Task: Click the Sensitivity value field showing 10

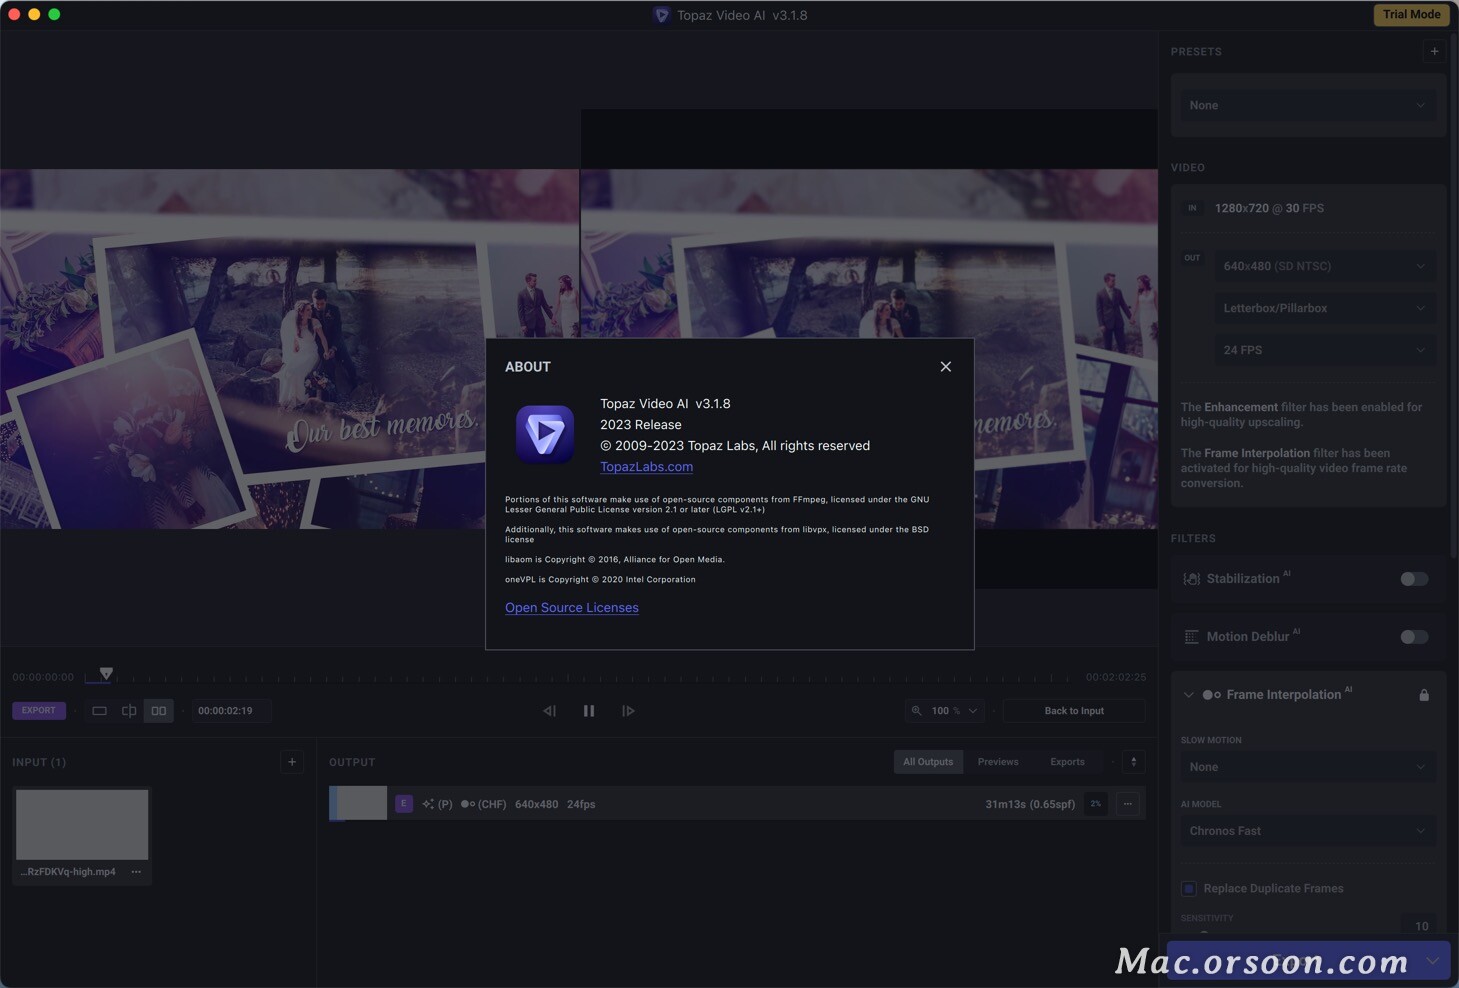Action: 1421,926
